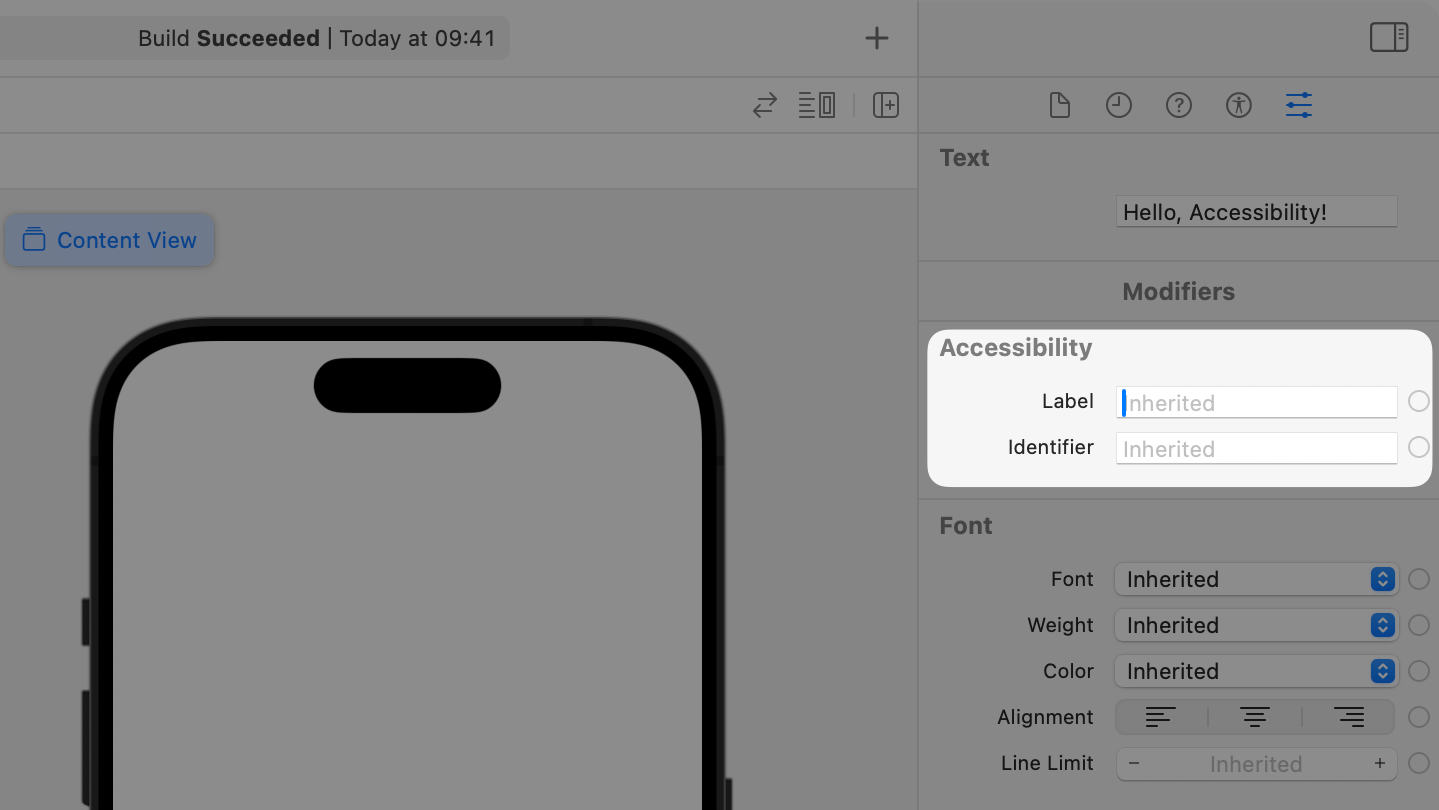This screenshot has width=1439, height=810.
Task: Click the plus Library button
Action: [877, 38]
